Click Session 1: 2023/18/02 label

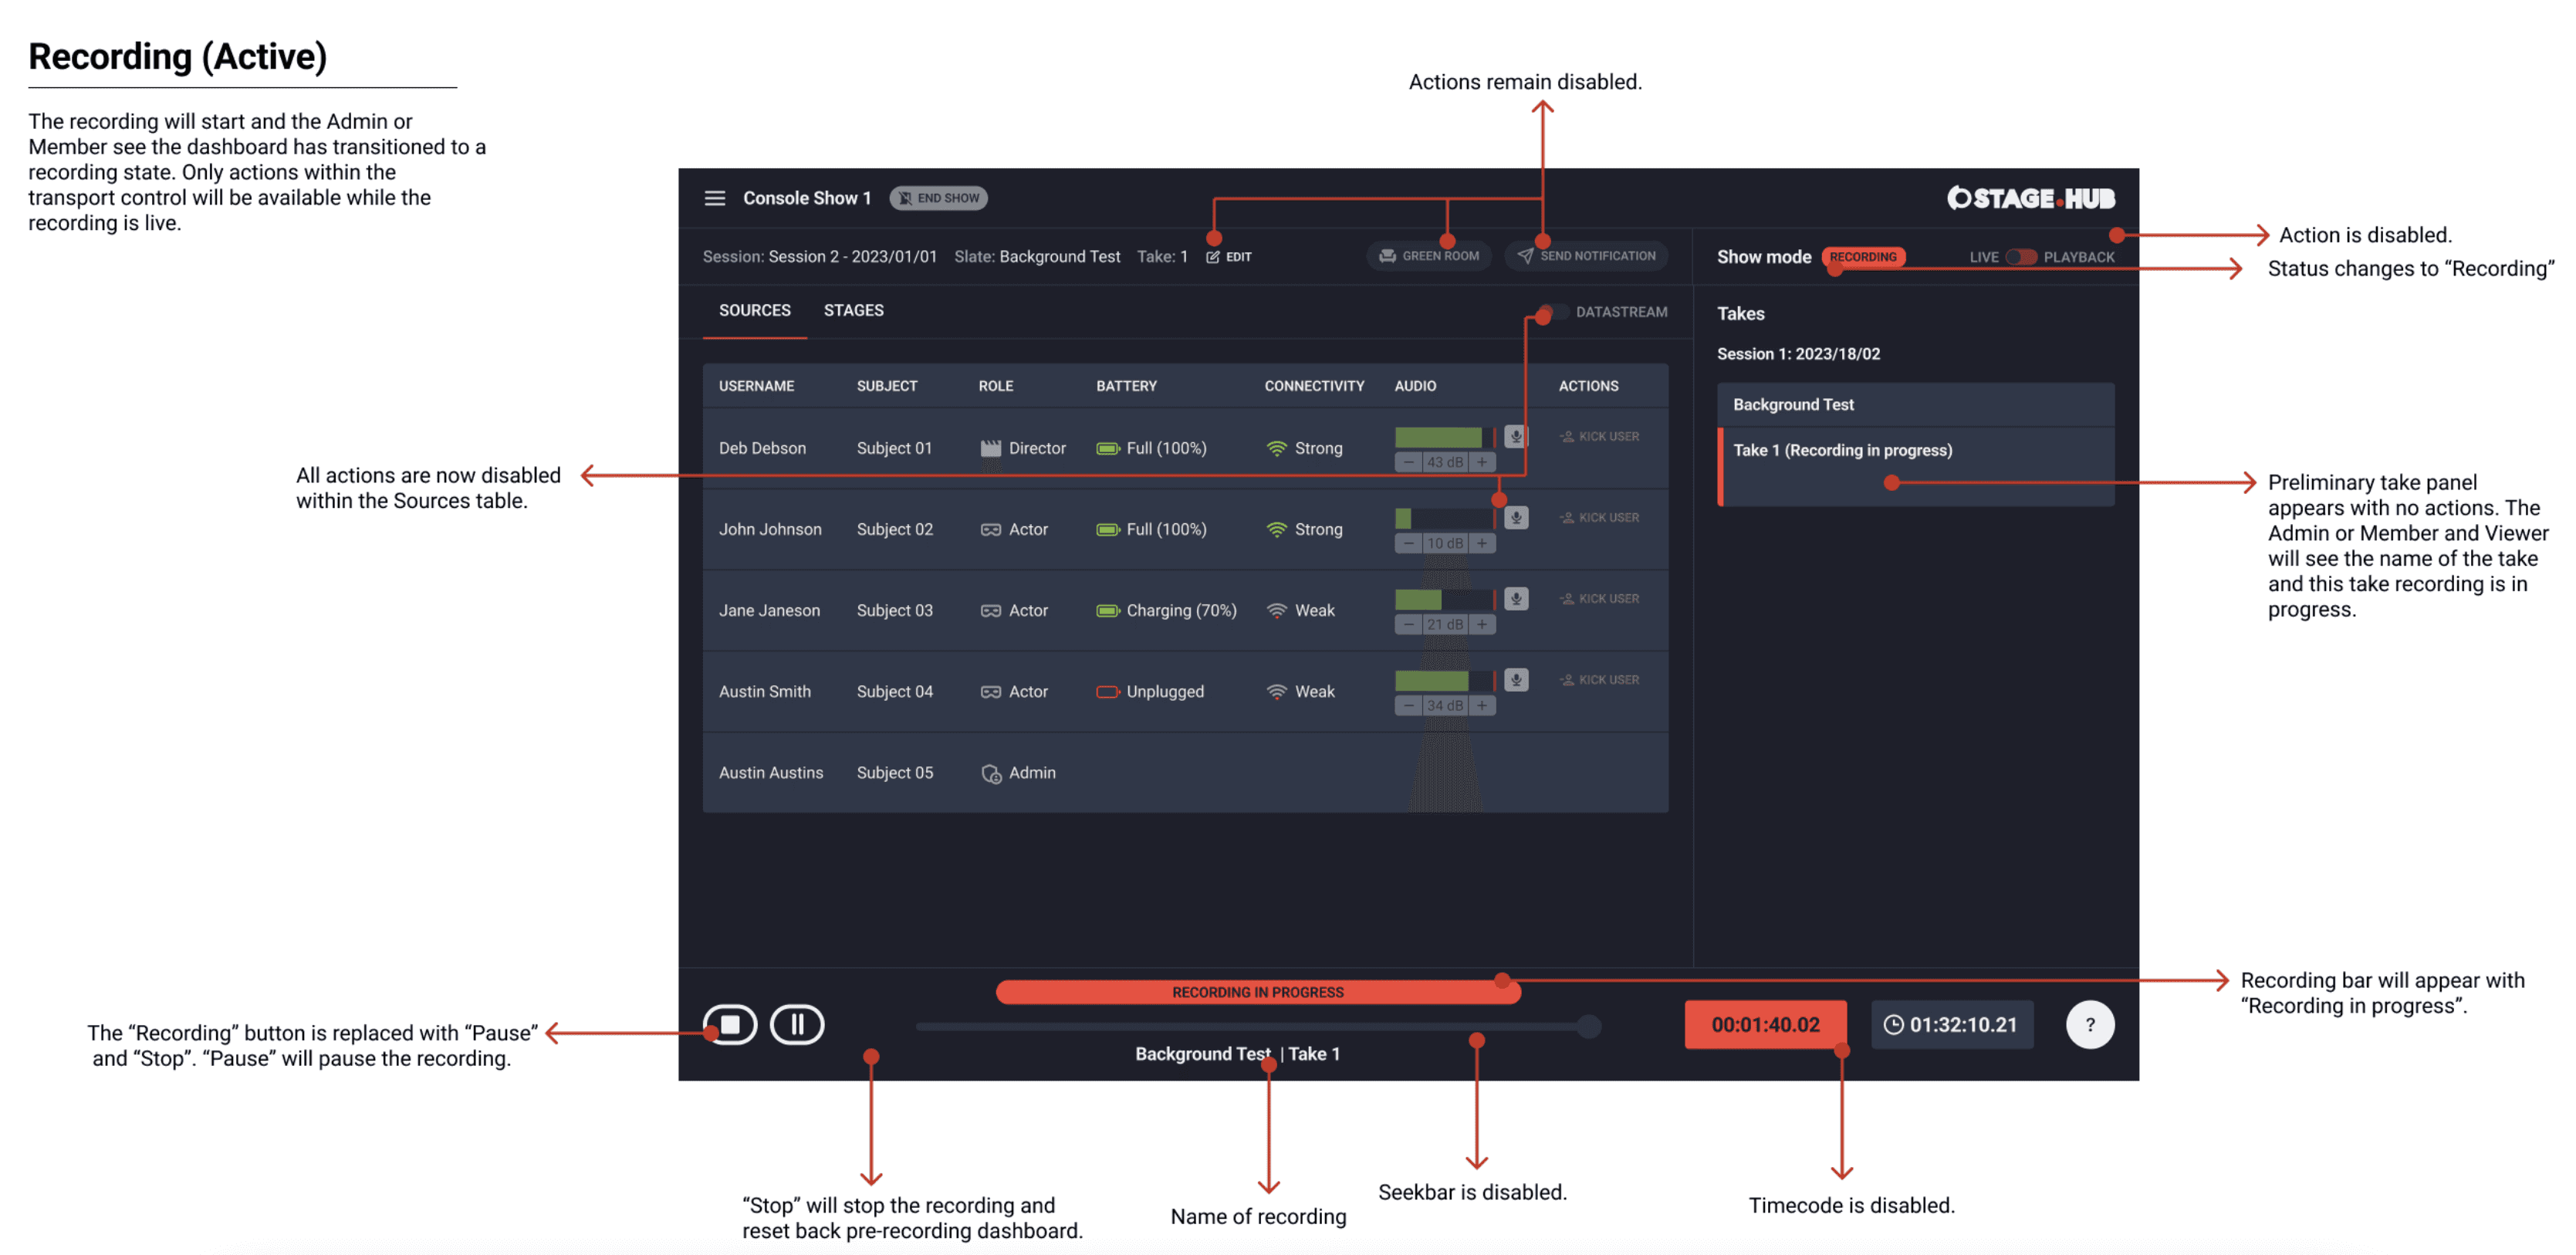[x=1798, y=354]
